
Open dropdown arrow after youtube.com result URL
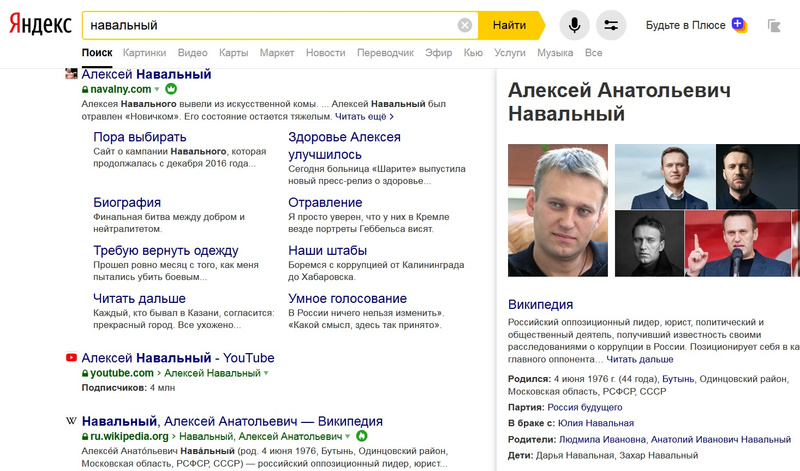point(266,373)
